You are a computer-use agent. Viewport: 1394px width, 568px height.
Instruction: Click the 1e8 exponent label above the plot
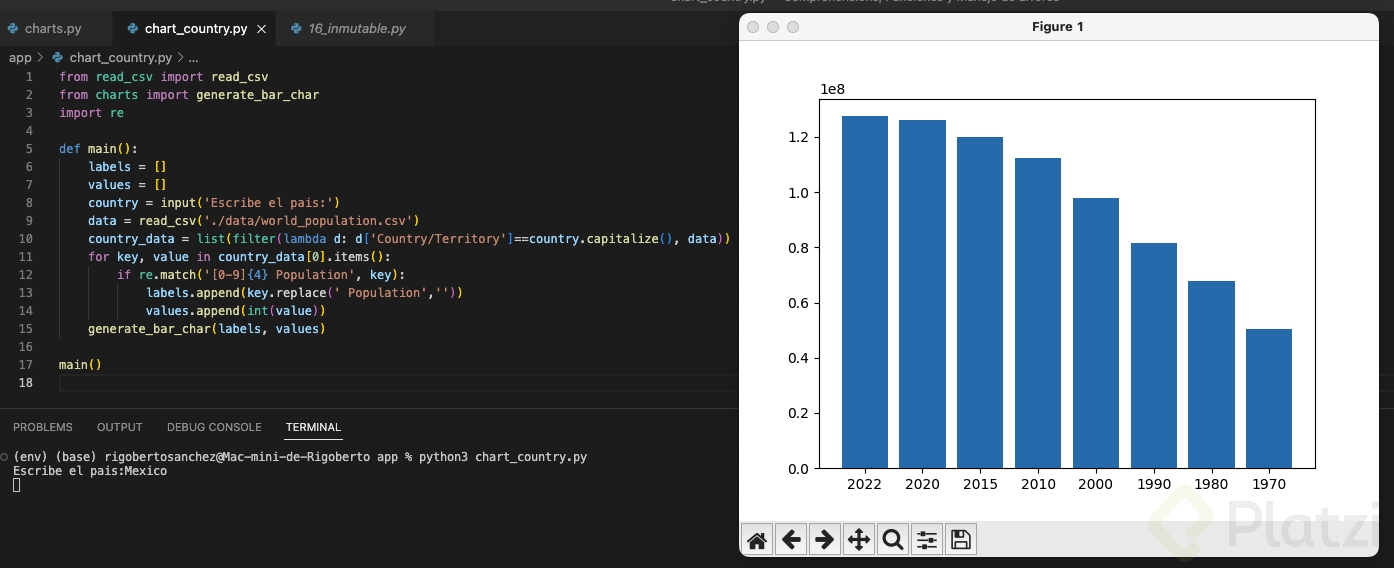pos(832,89)
